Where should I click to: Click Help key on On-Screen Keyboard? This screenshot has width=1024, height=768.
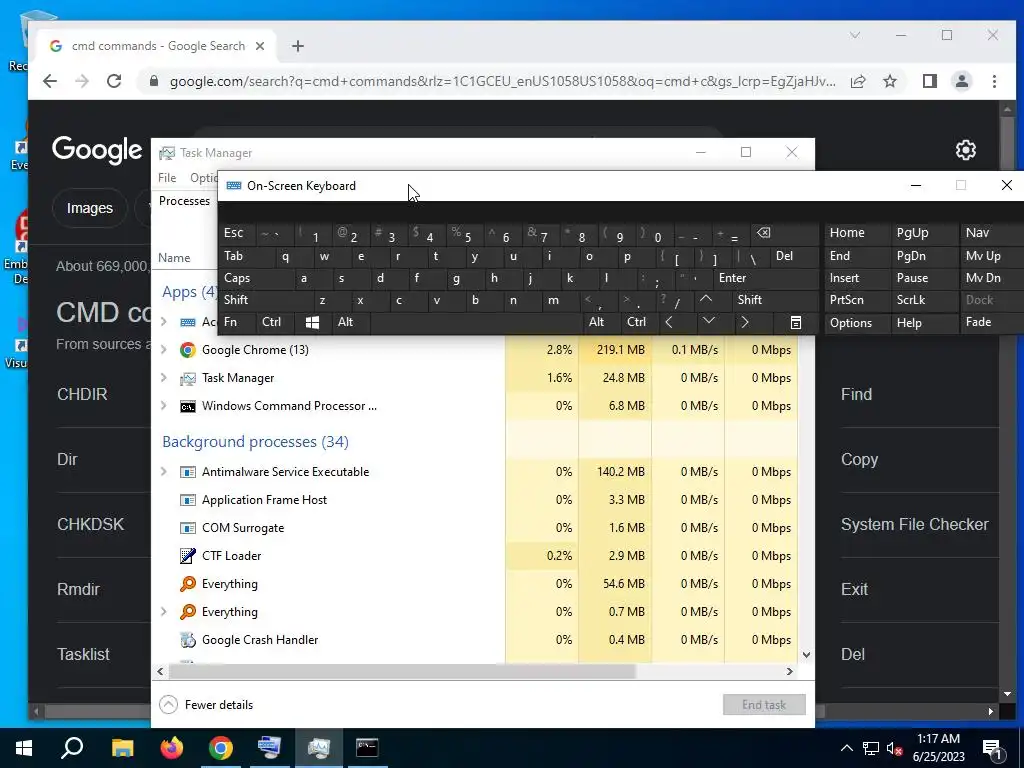click(x=924, y=323)
